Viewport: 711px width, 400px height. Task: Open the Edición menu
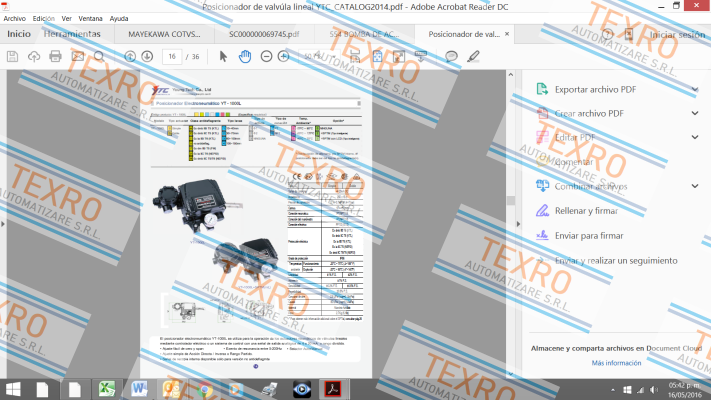44,19
